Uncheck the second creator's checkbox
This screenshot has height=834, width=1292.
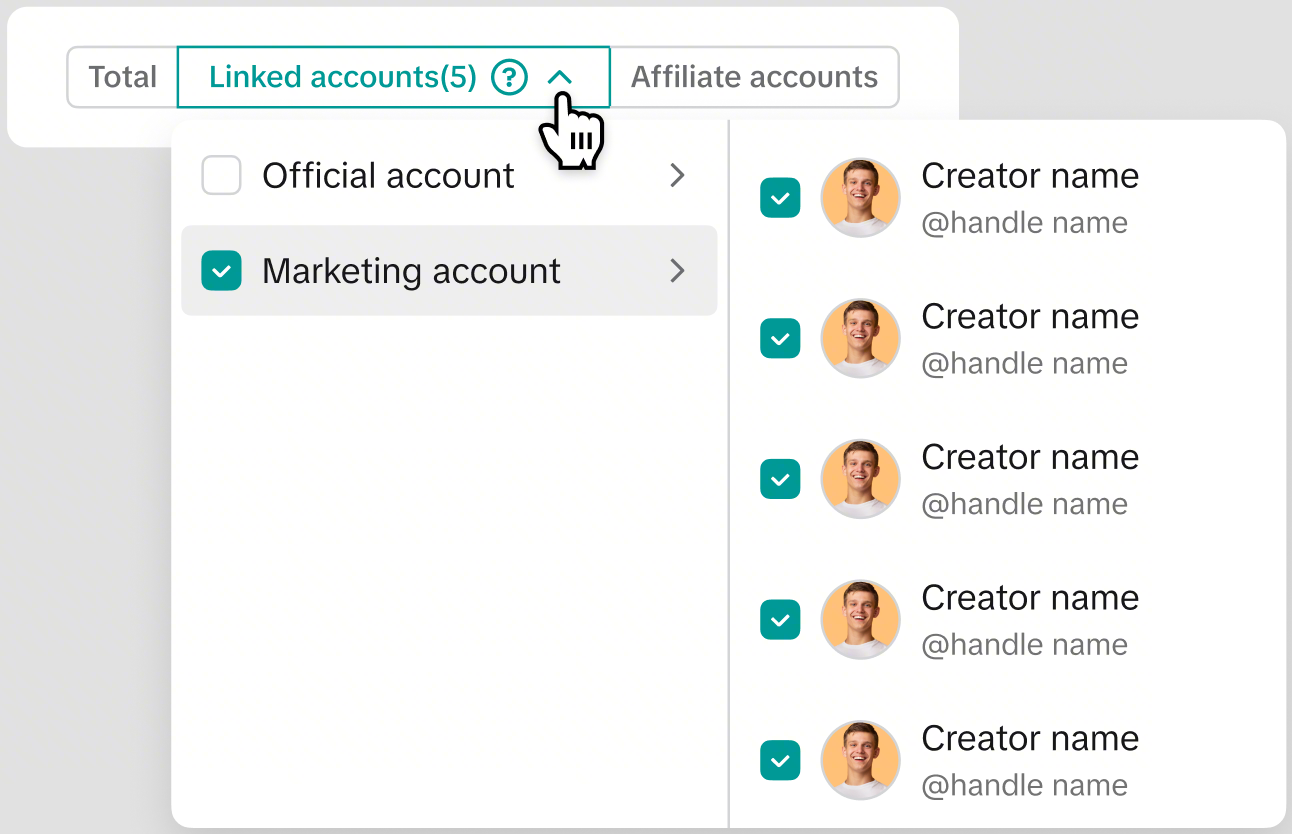pos(780,339)
